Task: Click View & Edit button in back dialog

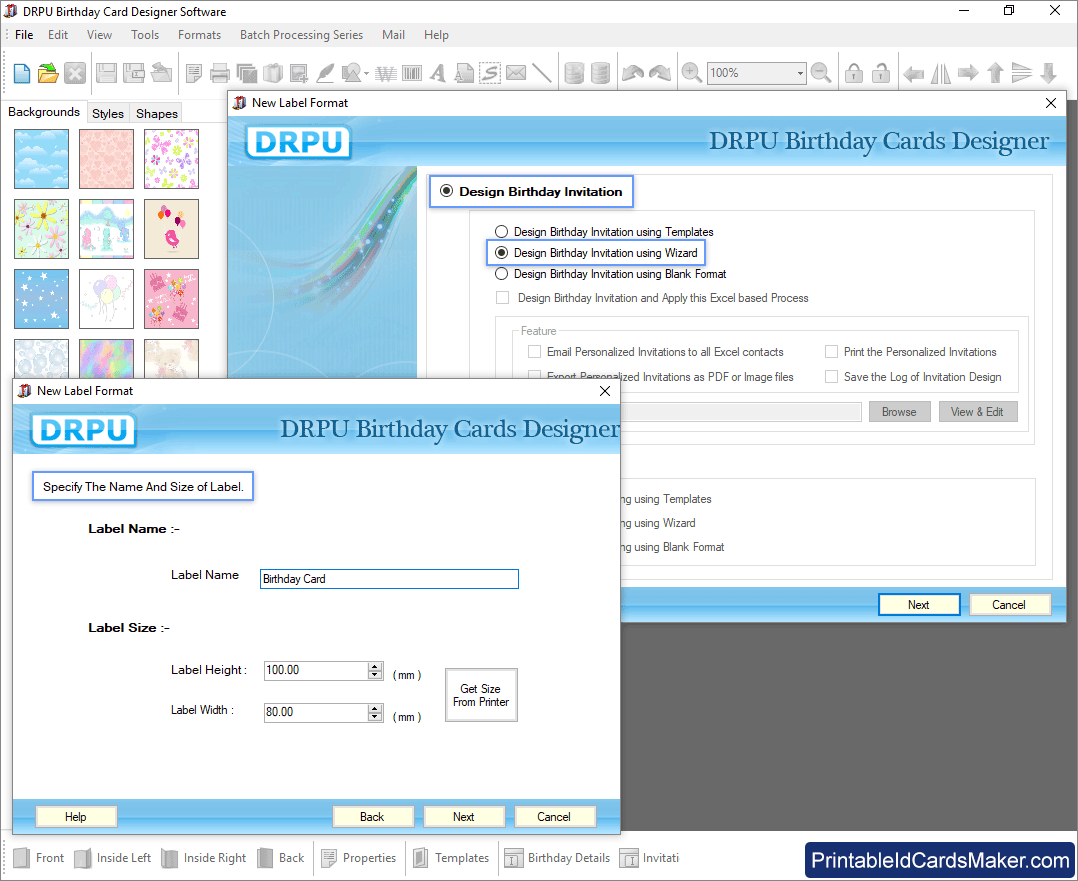Action: coord(978,412)
